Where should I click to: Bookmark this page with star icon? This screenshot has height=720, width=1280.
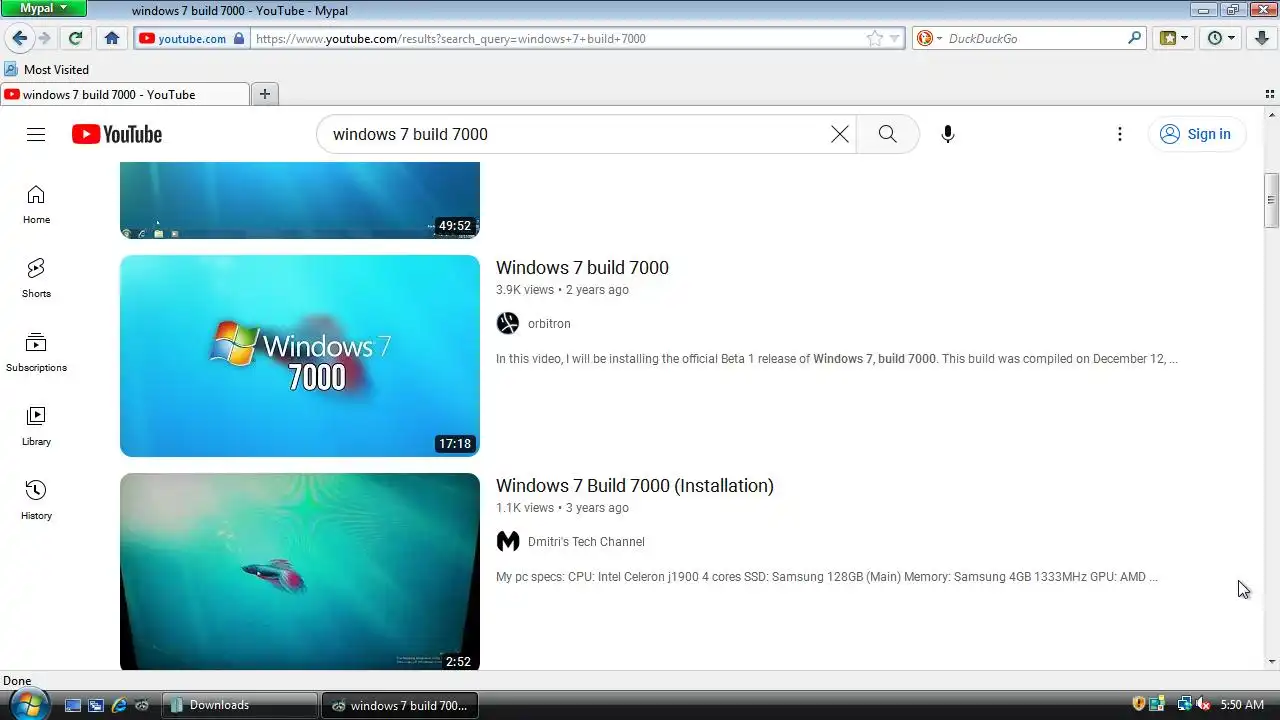[x=875, y=38]
